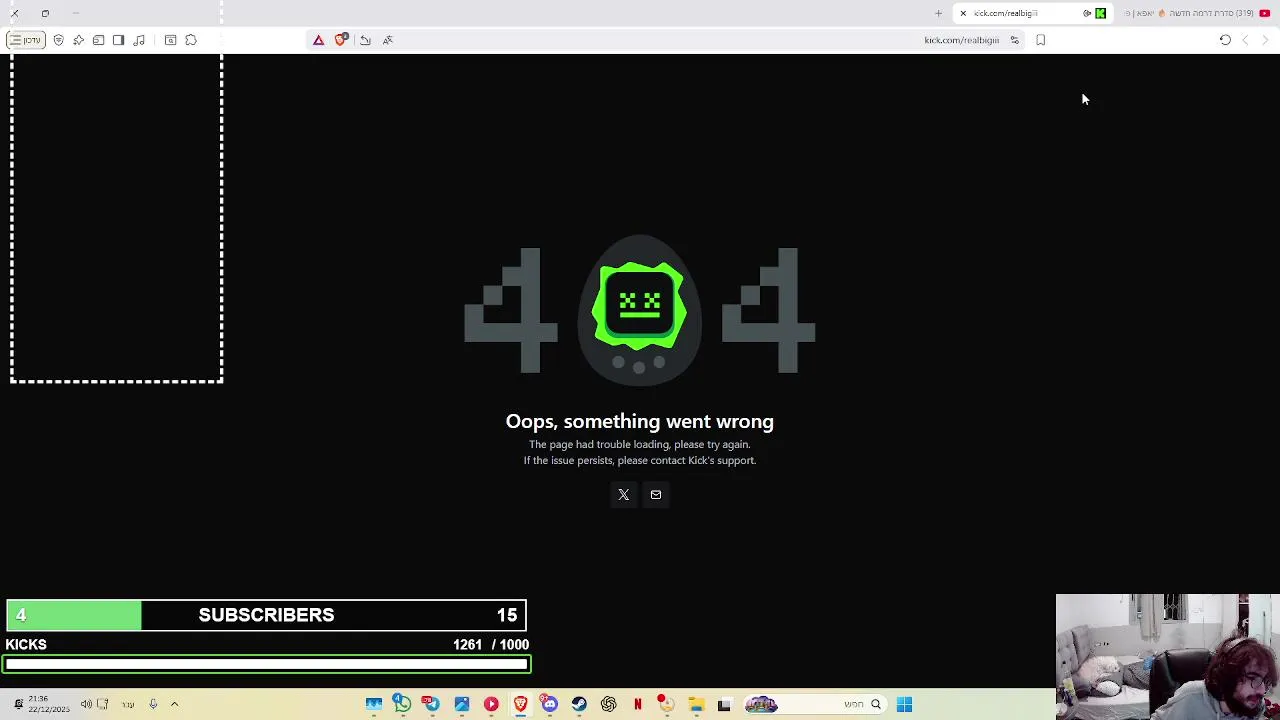Click the Brave Rewards triangle icon
The width and height of the screenshot is (1280, 720).
point(318,40)
